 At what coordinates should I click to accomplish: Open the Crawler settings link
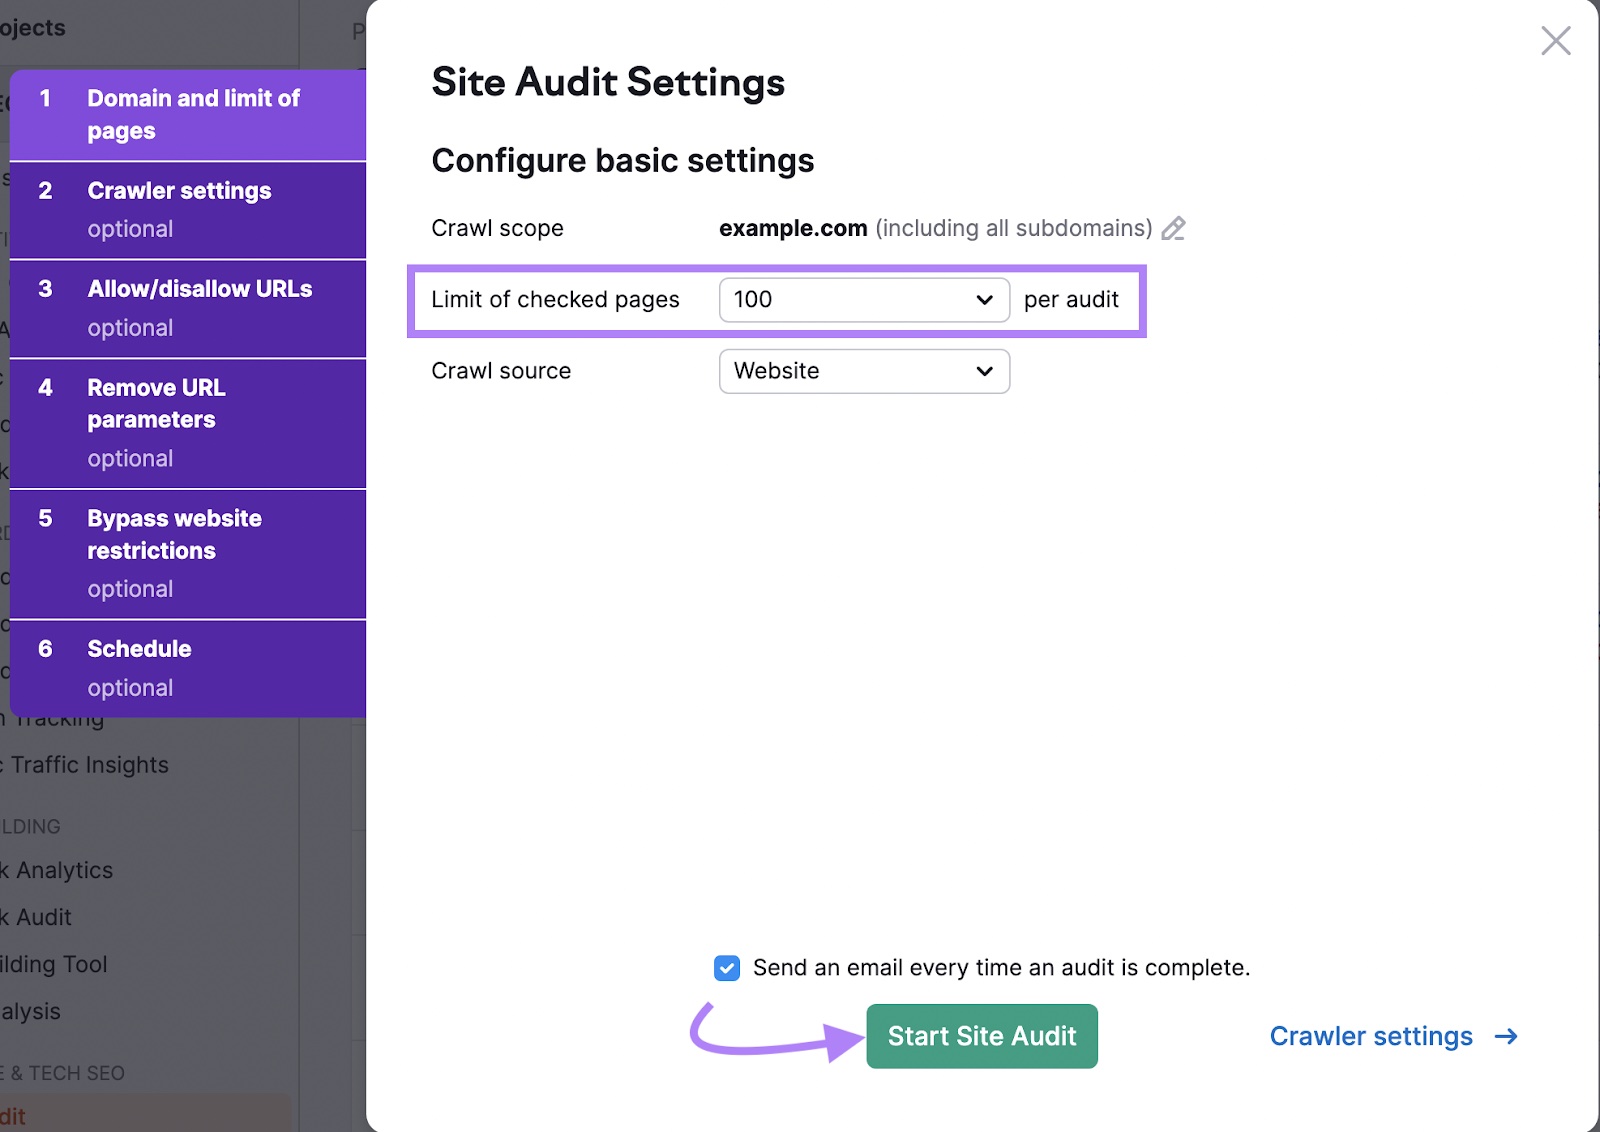[x=1370, y=1037]
